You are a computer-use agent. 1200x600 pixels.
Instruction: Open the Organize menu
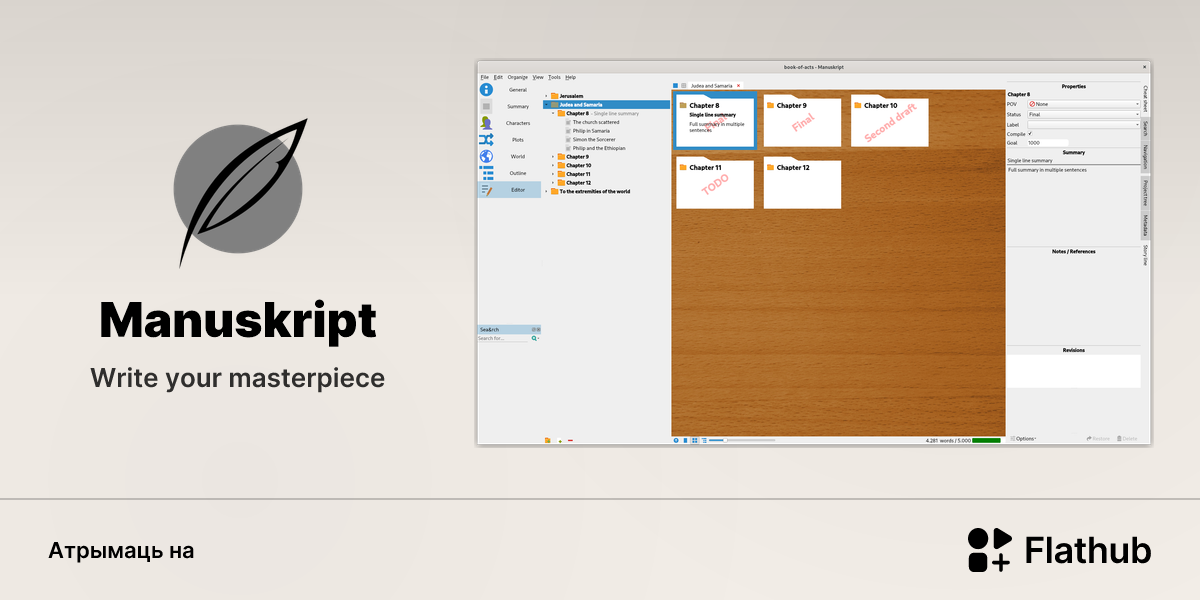click(x=517, y=77)
